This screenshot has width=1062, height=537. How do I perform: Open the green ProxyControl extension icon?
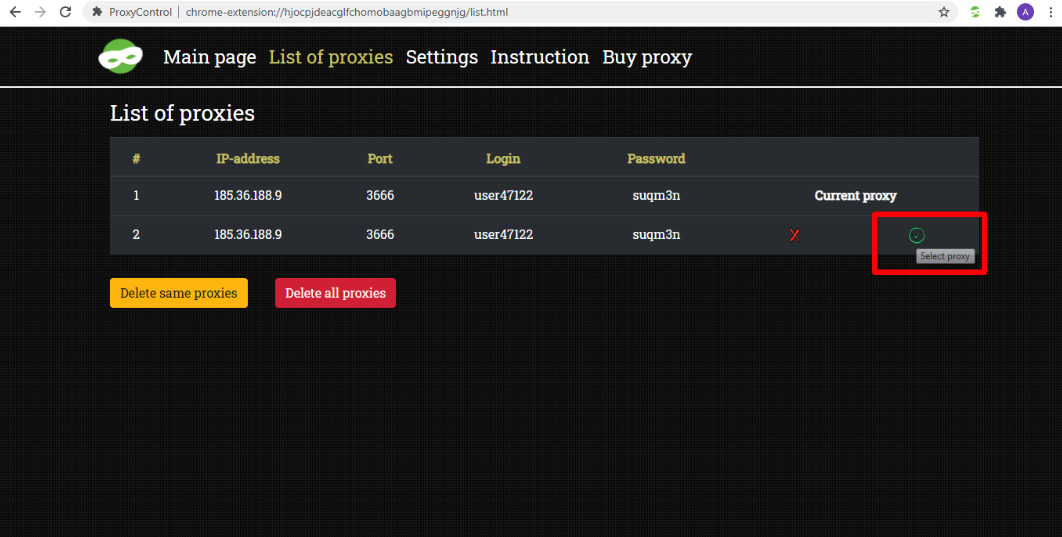click(x=975, y=12)
